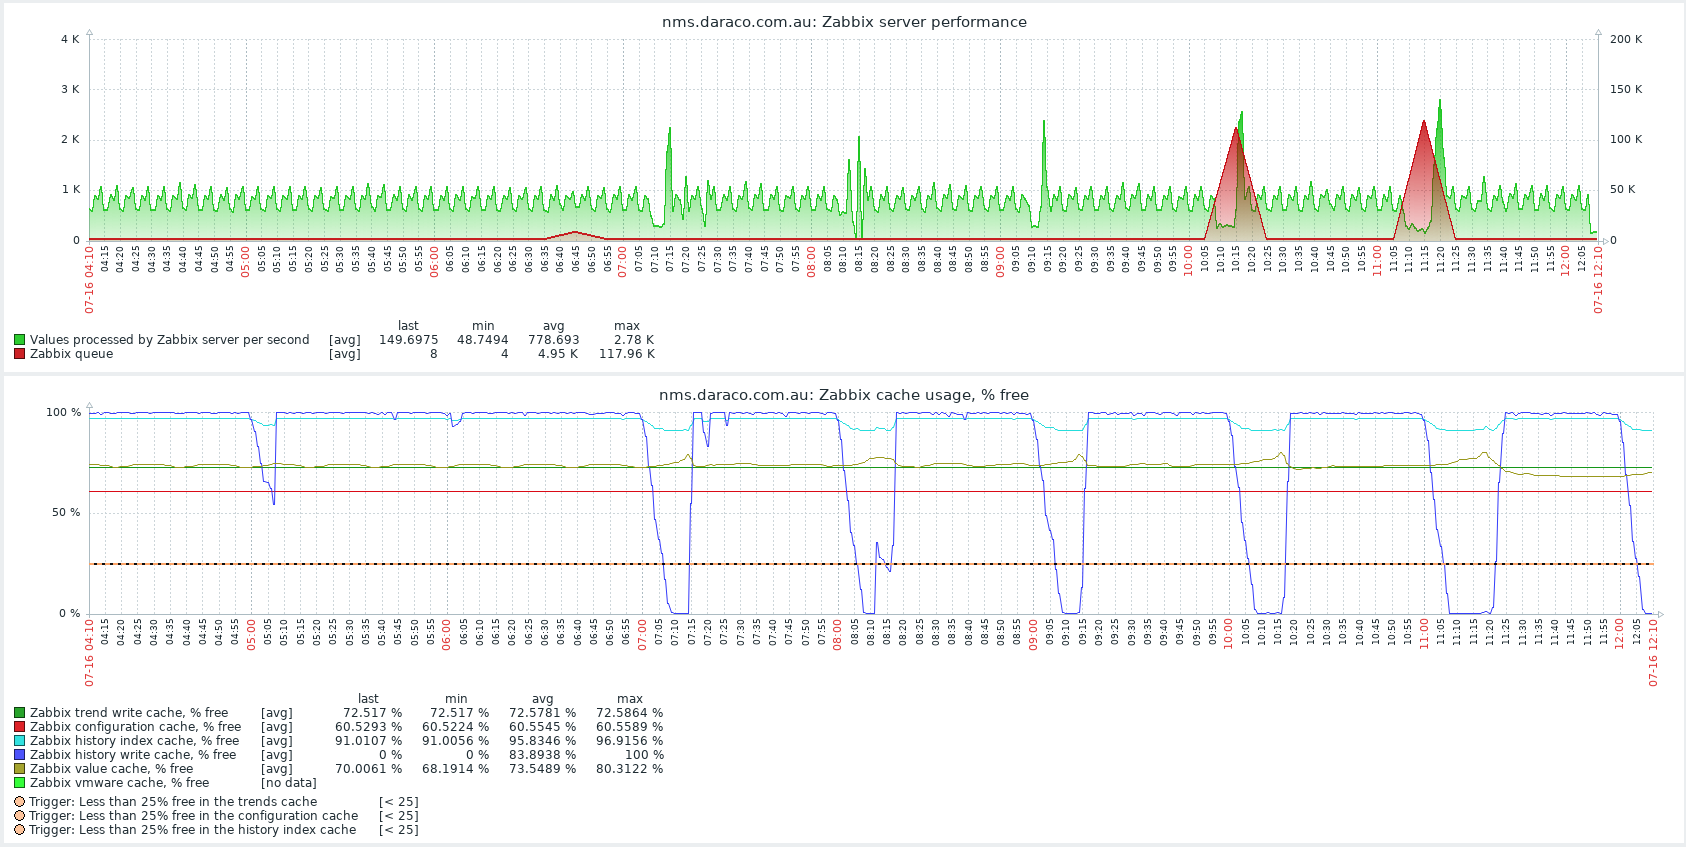
Task: Select the last value '149.6975'
Action: pos(408,340)
